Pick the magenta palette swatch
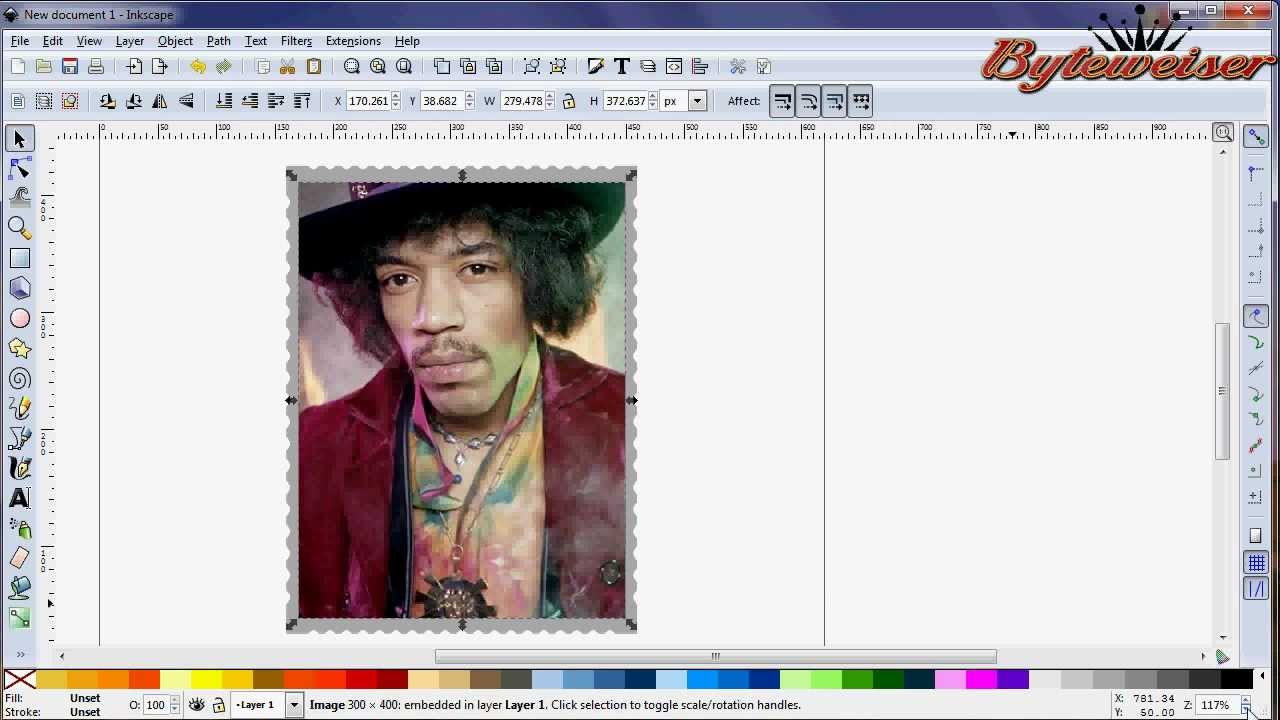 (981, 680)
